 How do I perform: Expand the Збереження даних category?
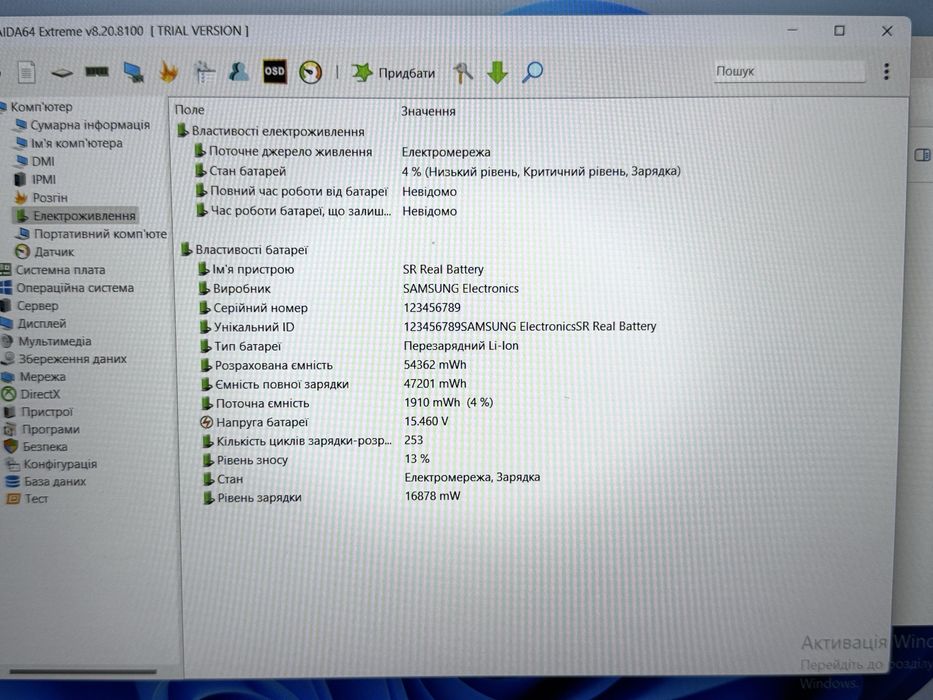coord(64,359)
